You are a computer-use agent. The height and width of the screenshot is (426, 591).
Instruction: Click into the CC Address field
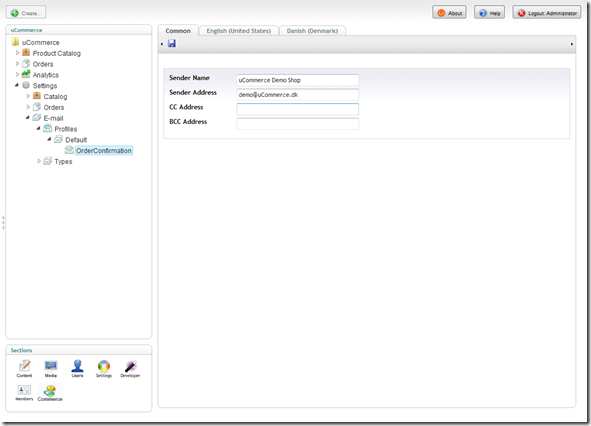[x=297, y=109]
